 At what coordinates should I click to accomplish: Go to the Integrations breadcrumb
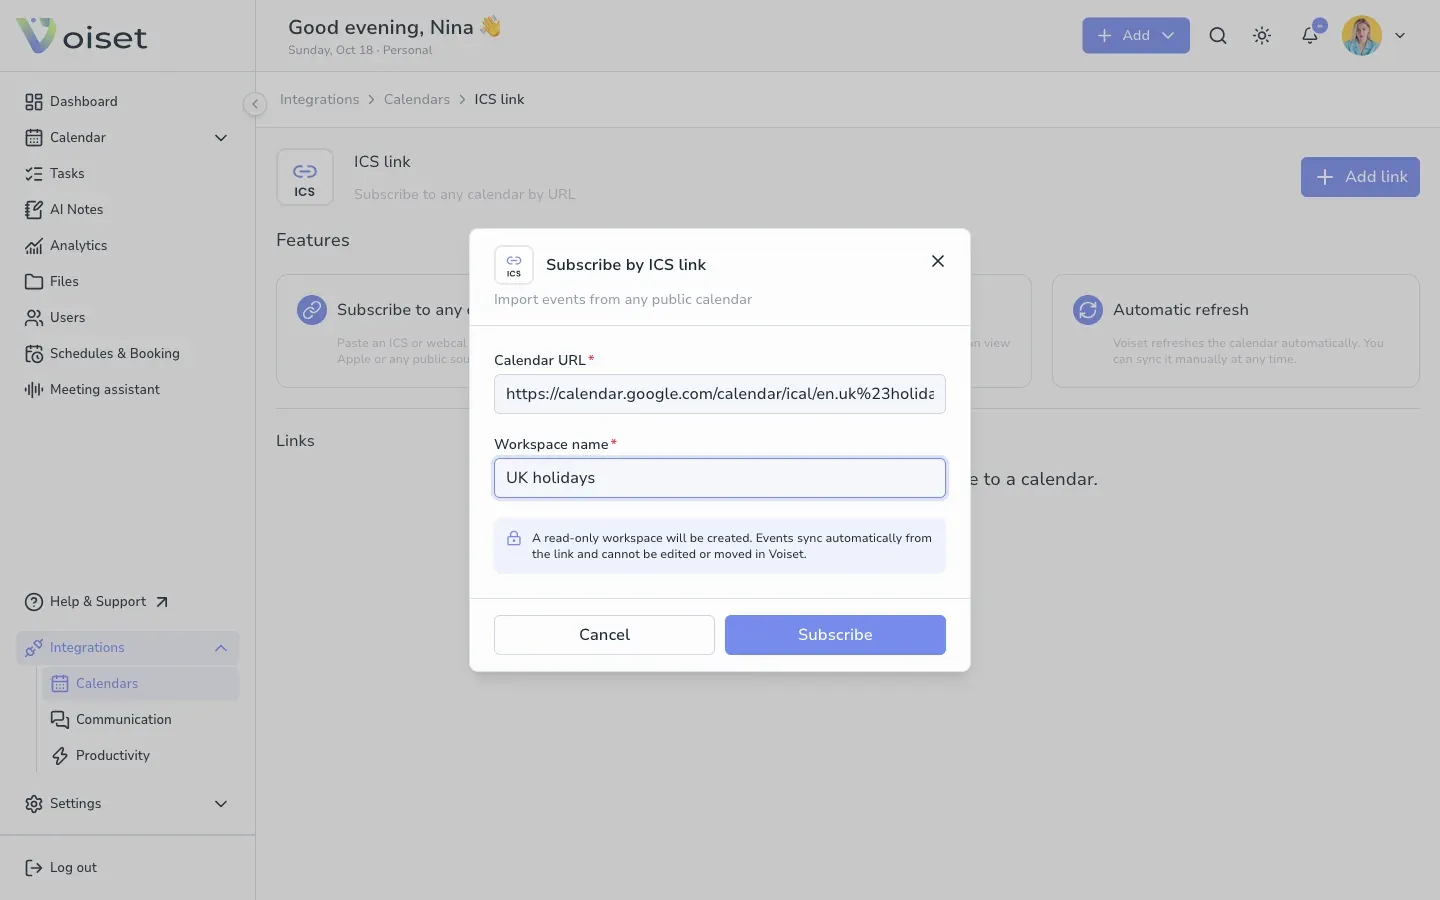[319, 99]
